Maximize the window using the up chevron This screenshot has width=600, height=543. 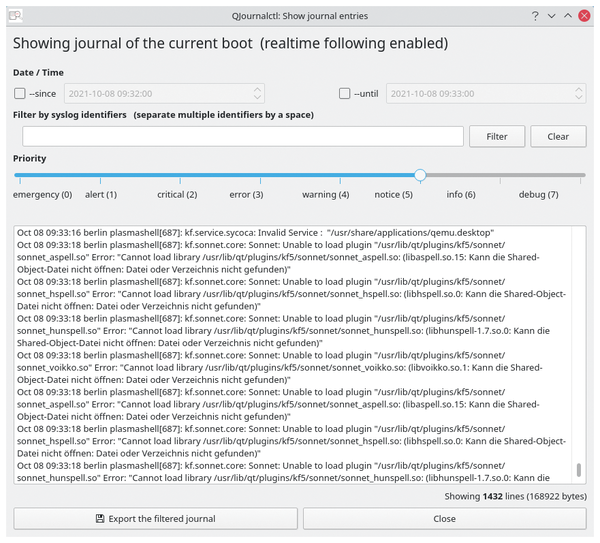[568, 16]
